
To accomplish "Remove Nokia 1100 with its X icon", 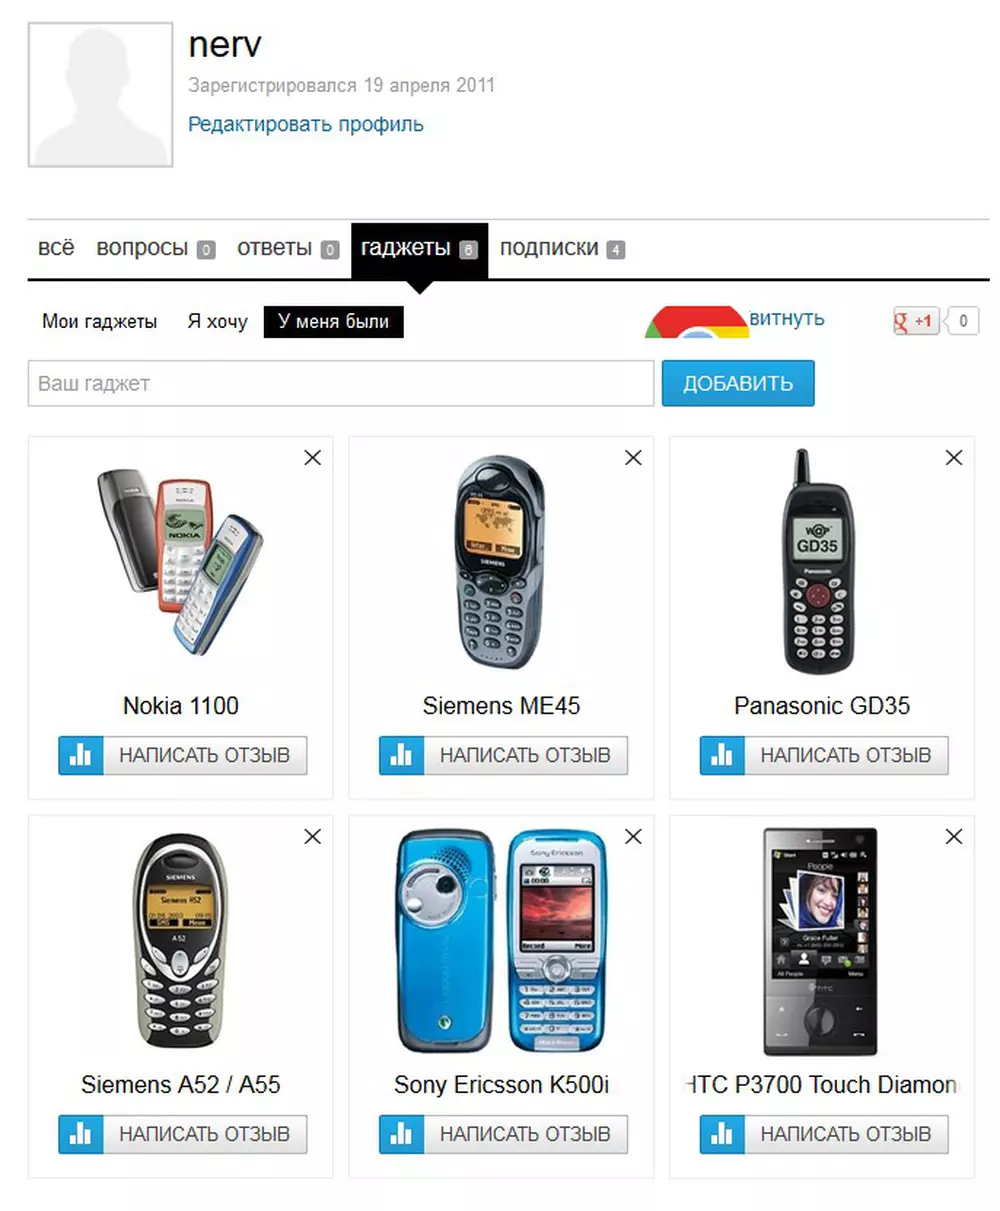I will coord(313,457).
